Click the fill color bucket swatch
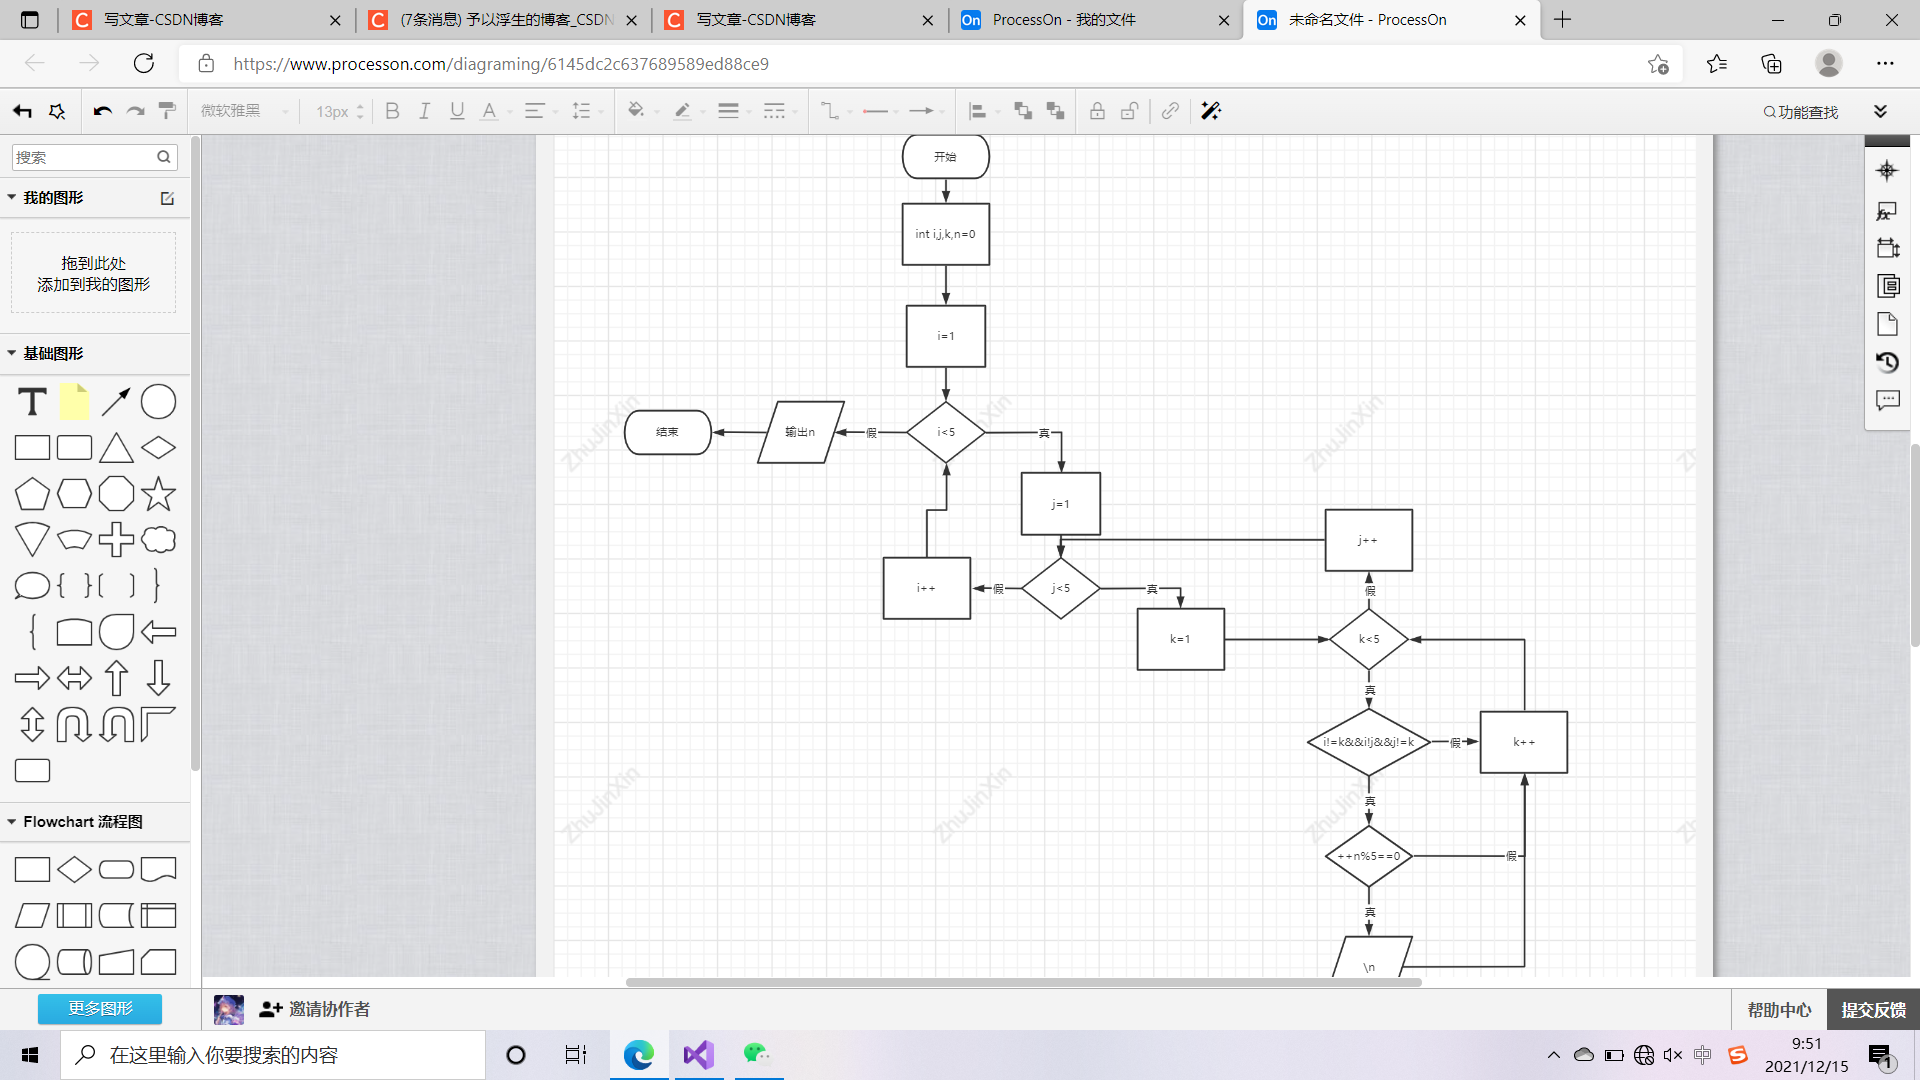Image resolution: width=1920 pixels, height=1080 pixels. click(x=635, y=111)
